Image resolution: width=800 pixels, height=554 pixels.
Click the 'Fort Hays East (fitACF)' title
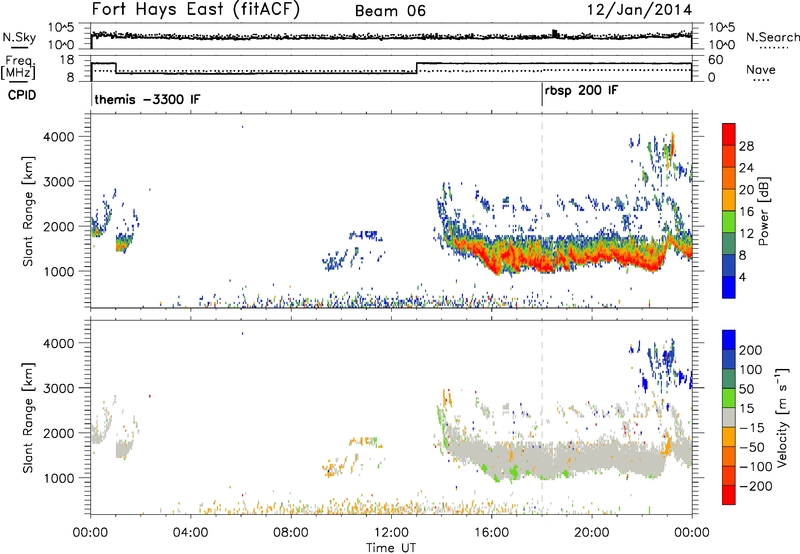click(x=195, y=10)
